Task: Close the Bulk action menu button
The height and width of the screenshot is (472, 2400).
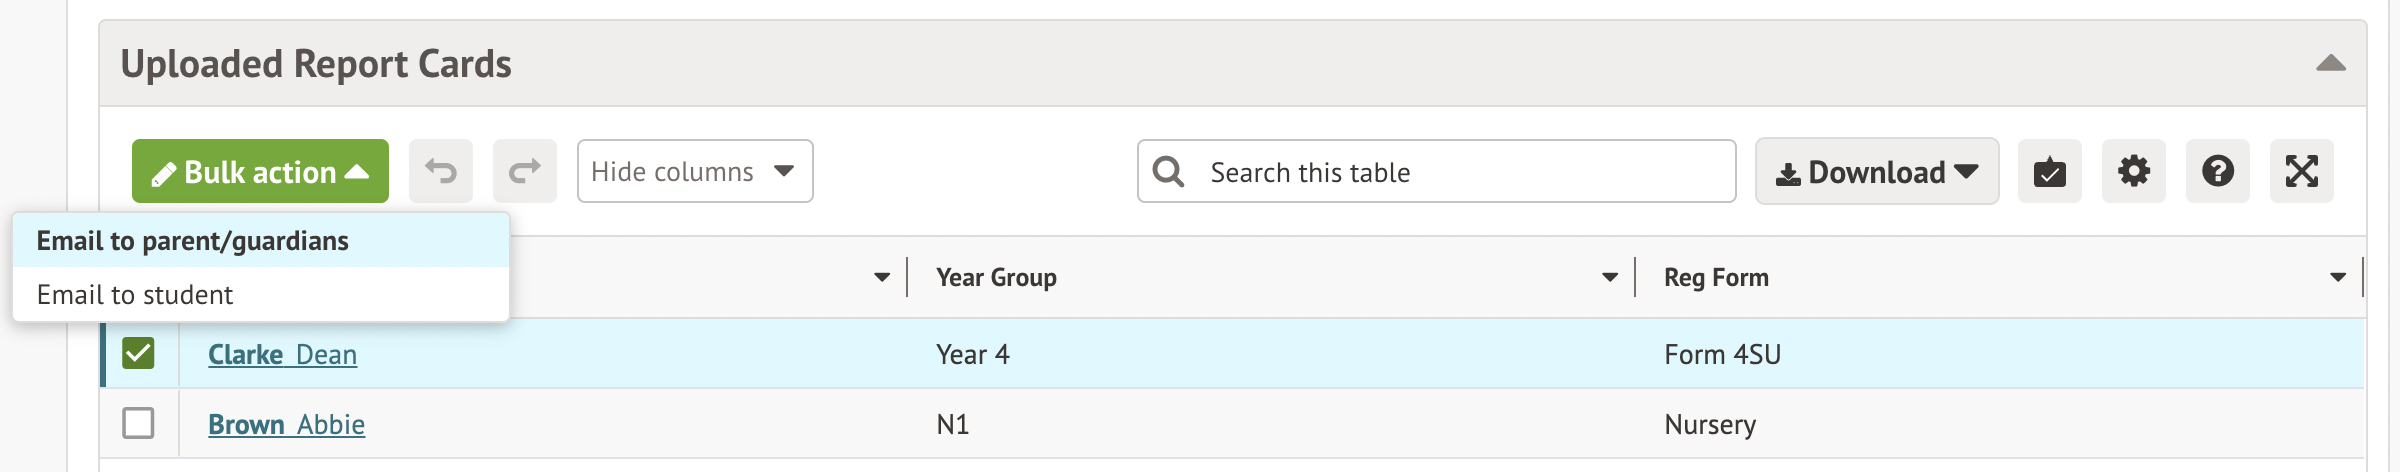Action: (x=260, y=172)
